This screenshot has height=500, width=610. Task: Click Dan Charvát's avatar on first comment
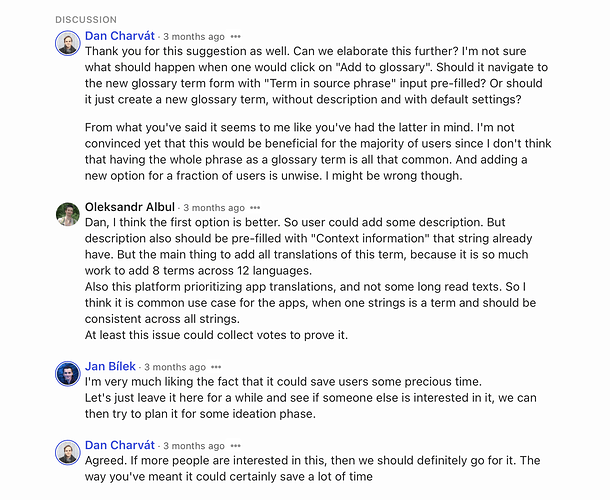click(68, 43)
